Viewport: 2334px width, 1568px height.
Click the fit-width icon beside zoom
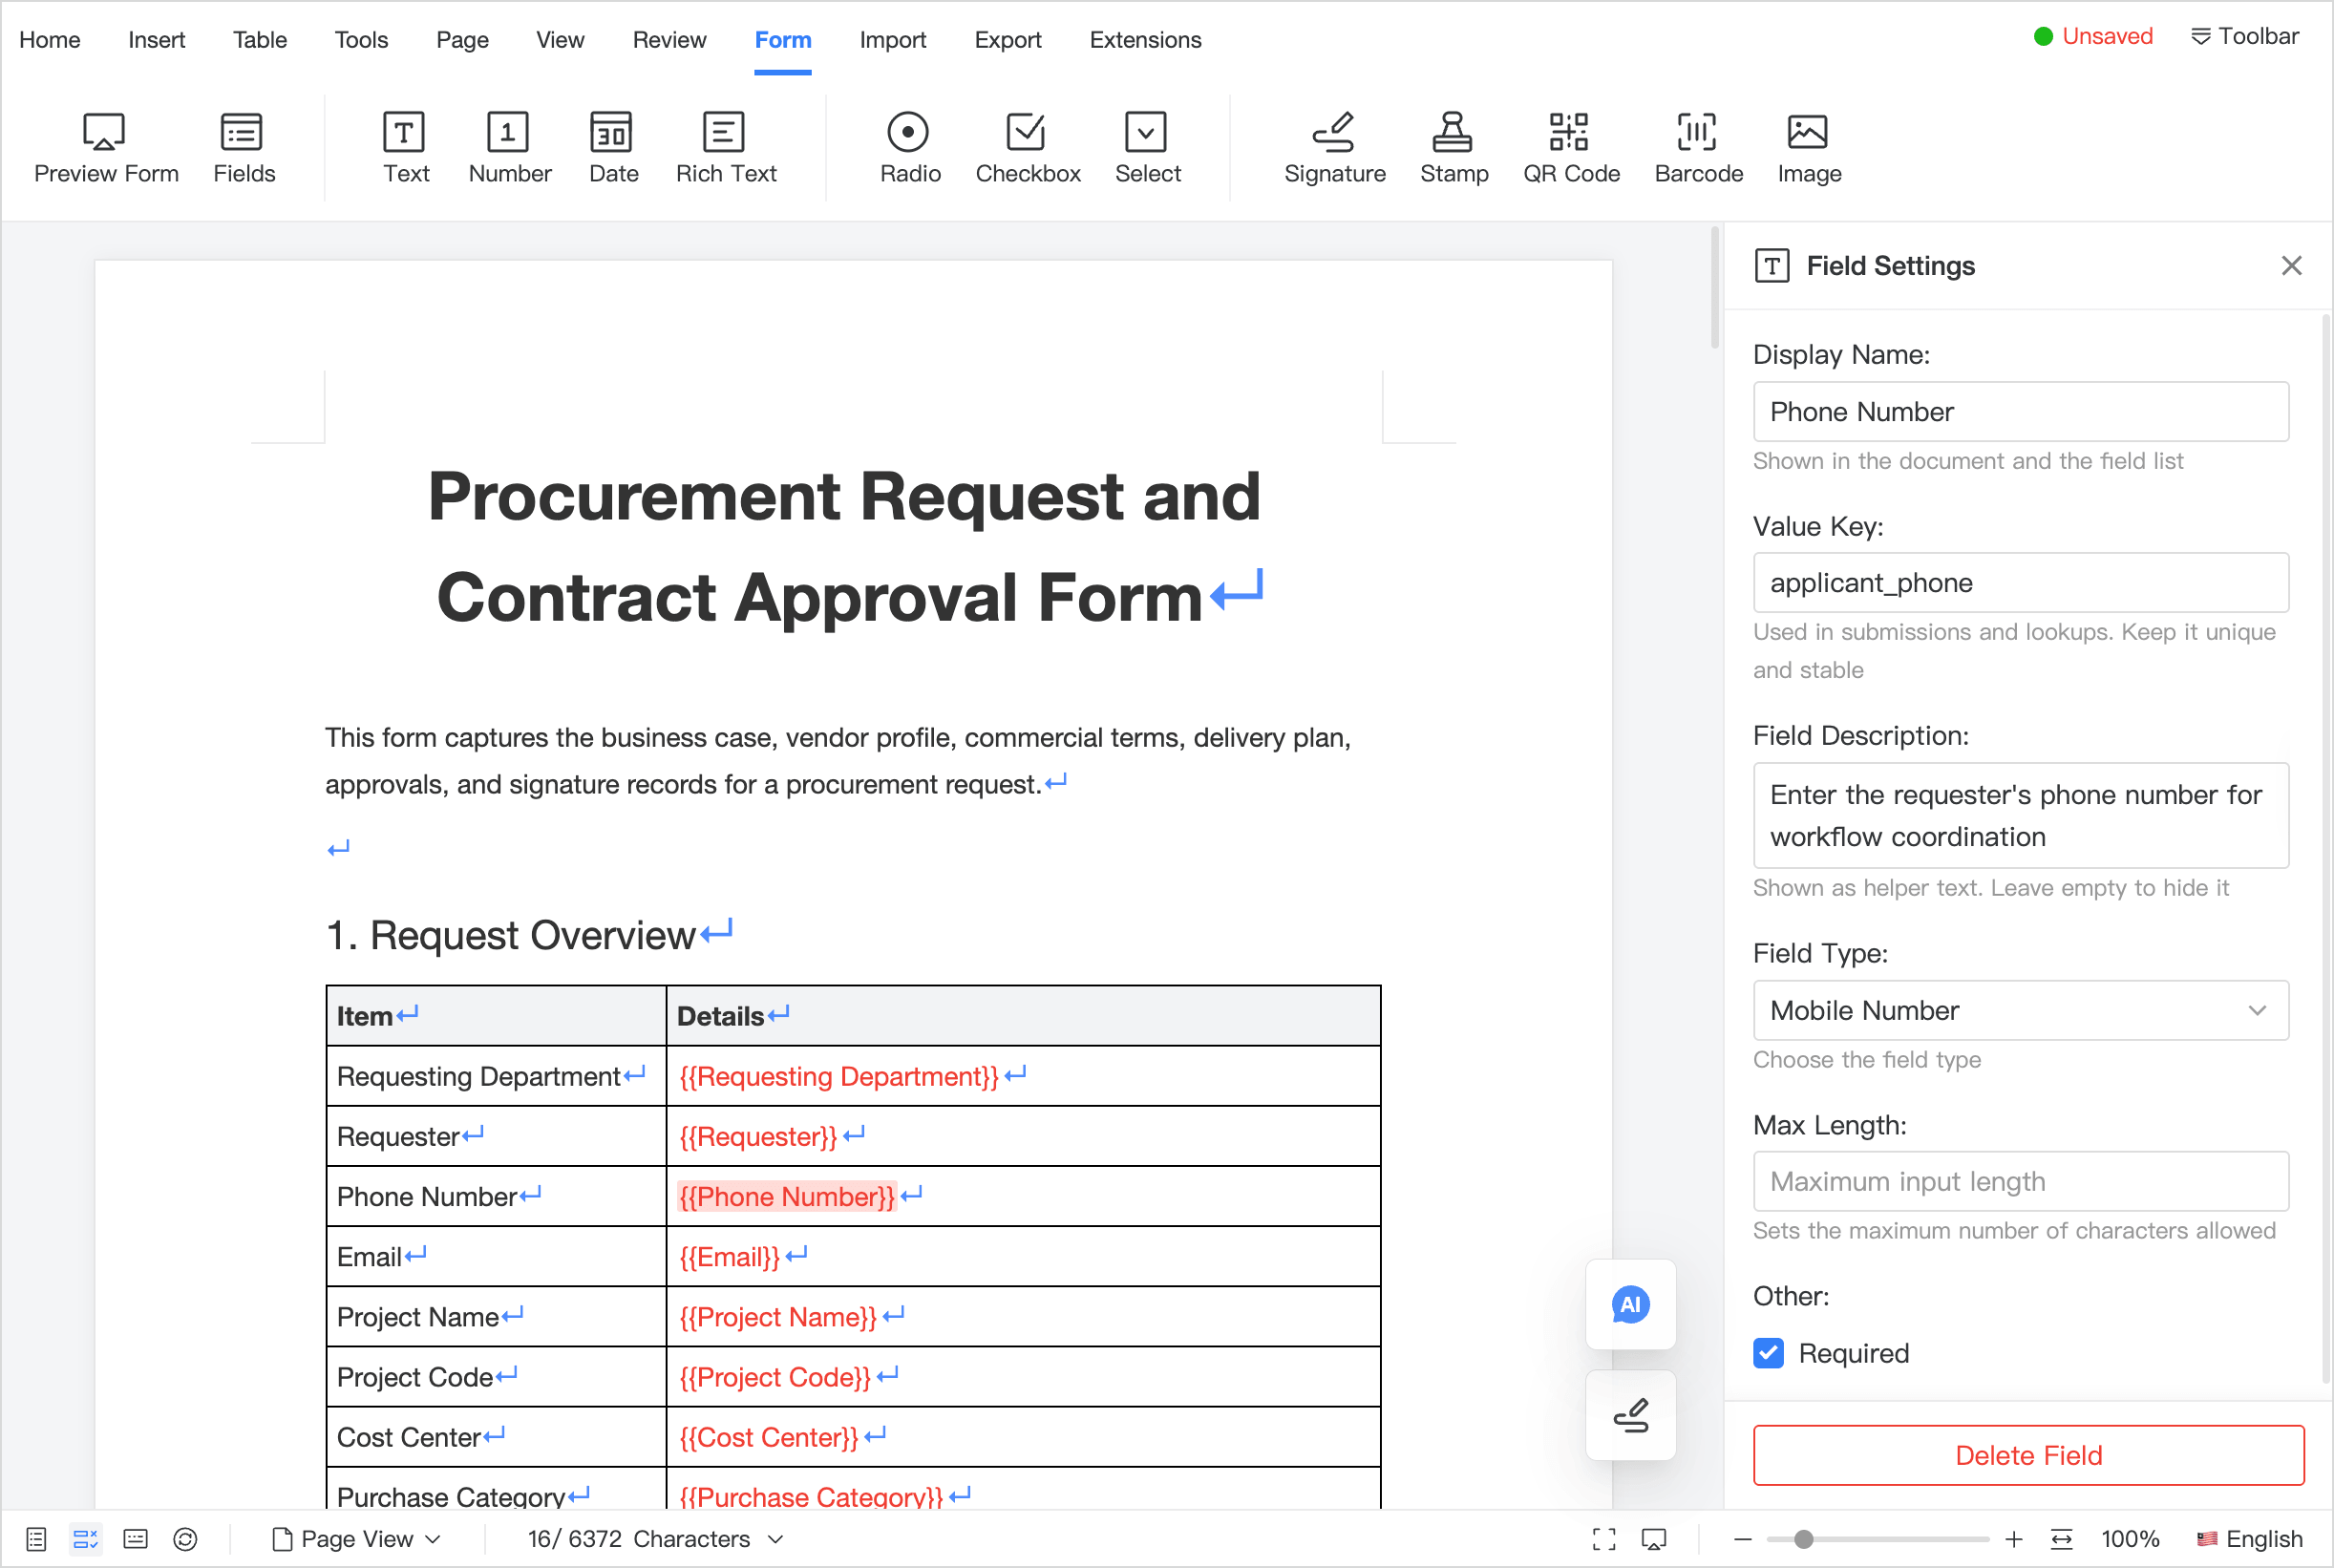(x=2061, y=1538)
